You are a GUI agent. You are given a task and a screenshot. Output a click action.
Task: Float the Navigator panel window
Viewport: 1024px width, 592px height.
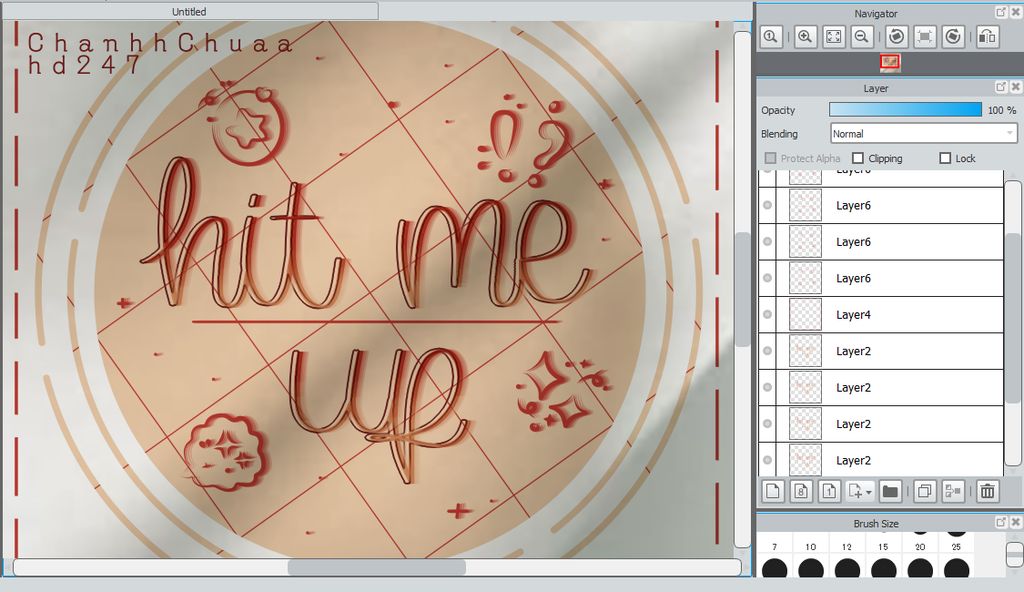1001,12
